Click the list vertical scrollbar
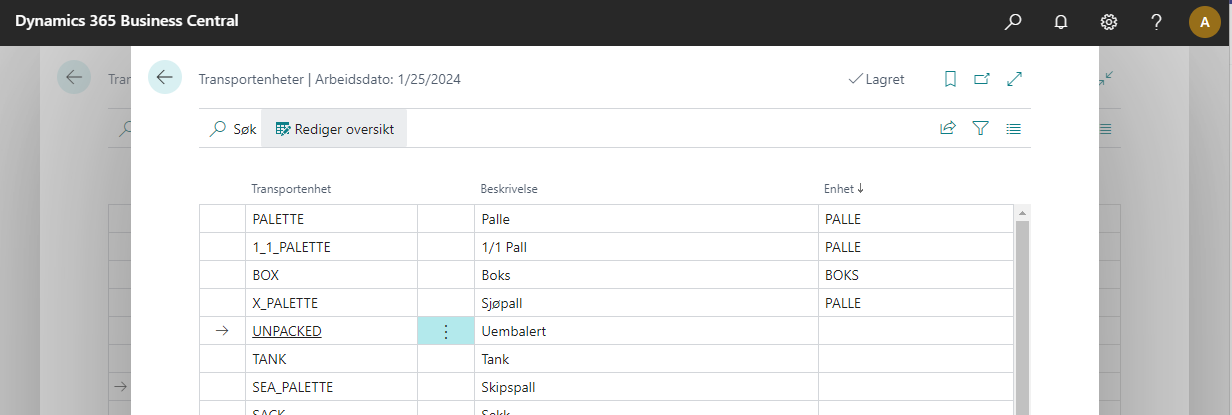This screenshot has width=1232, height=415. tap(1022, 310)
